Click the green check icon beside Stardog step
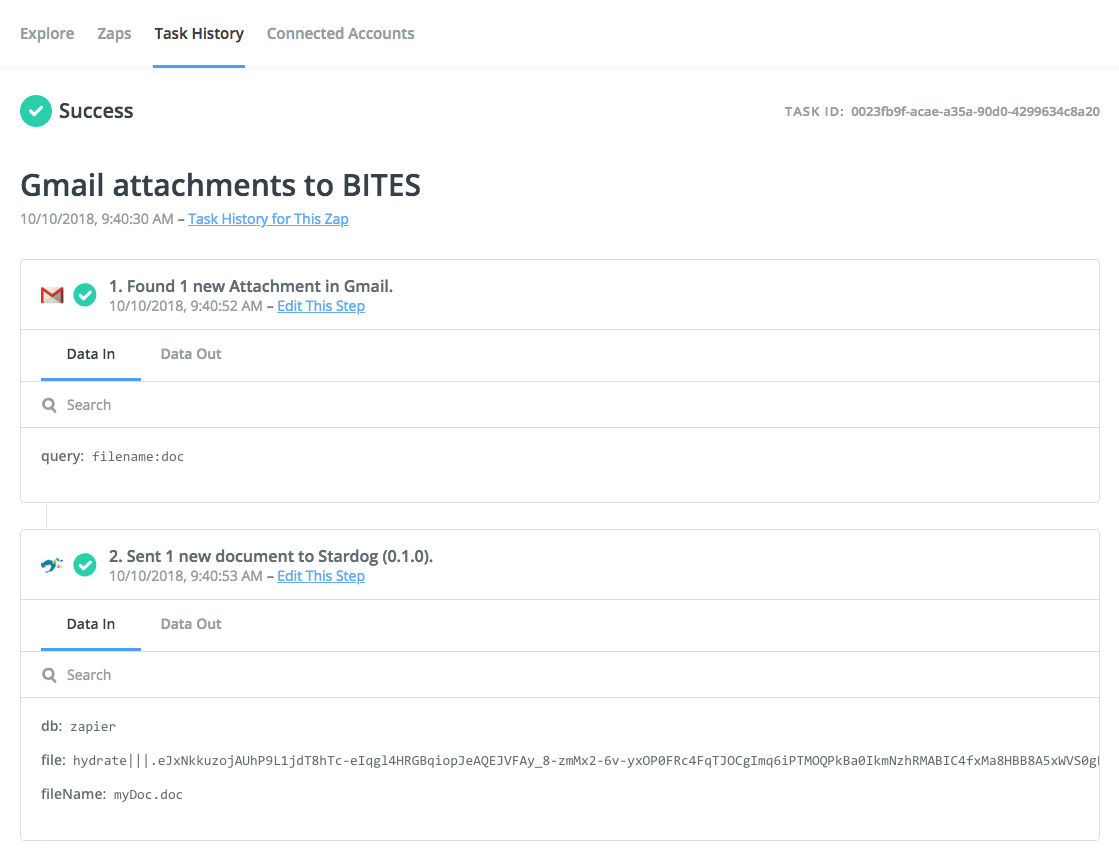1119x861 pixels. click(x=85, y=565)
